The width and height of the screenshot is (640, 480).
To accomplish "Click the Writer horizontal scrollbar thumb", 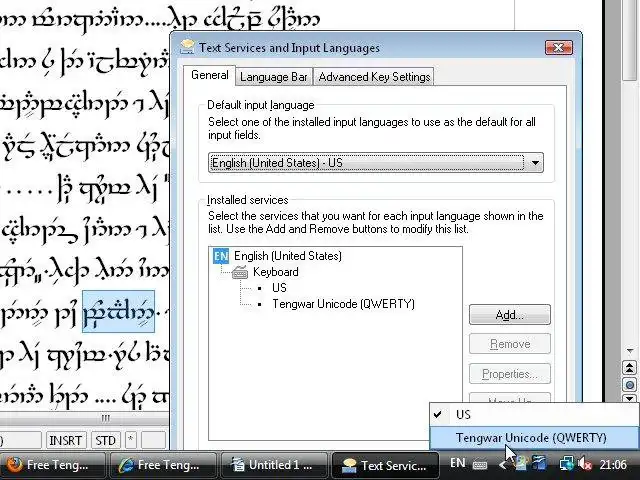I will pos(84,418).
